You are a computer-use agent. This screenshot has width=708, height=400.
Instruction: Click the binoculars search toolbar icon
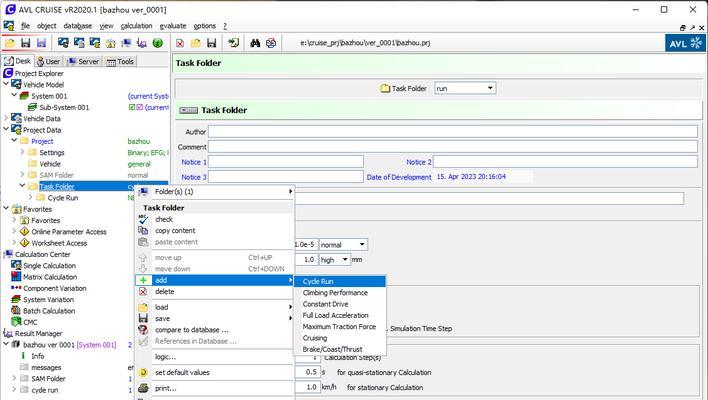click(255, 43)
